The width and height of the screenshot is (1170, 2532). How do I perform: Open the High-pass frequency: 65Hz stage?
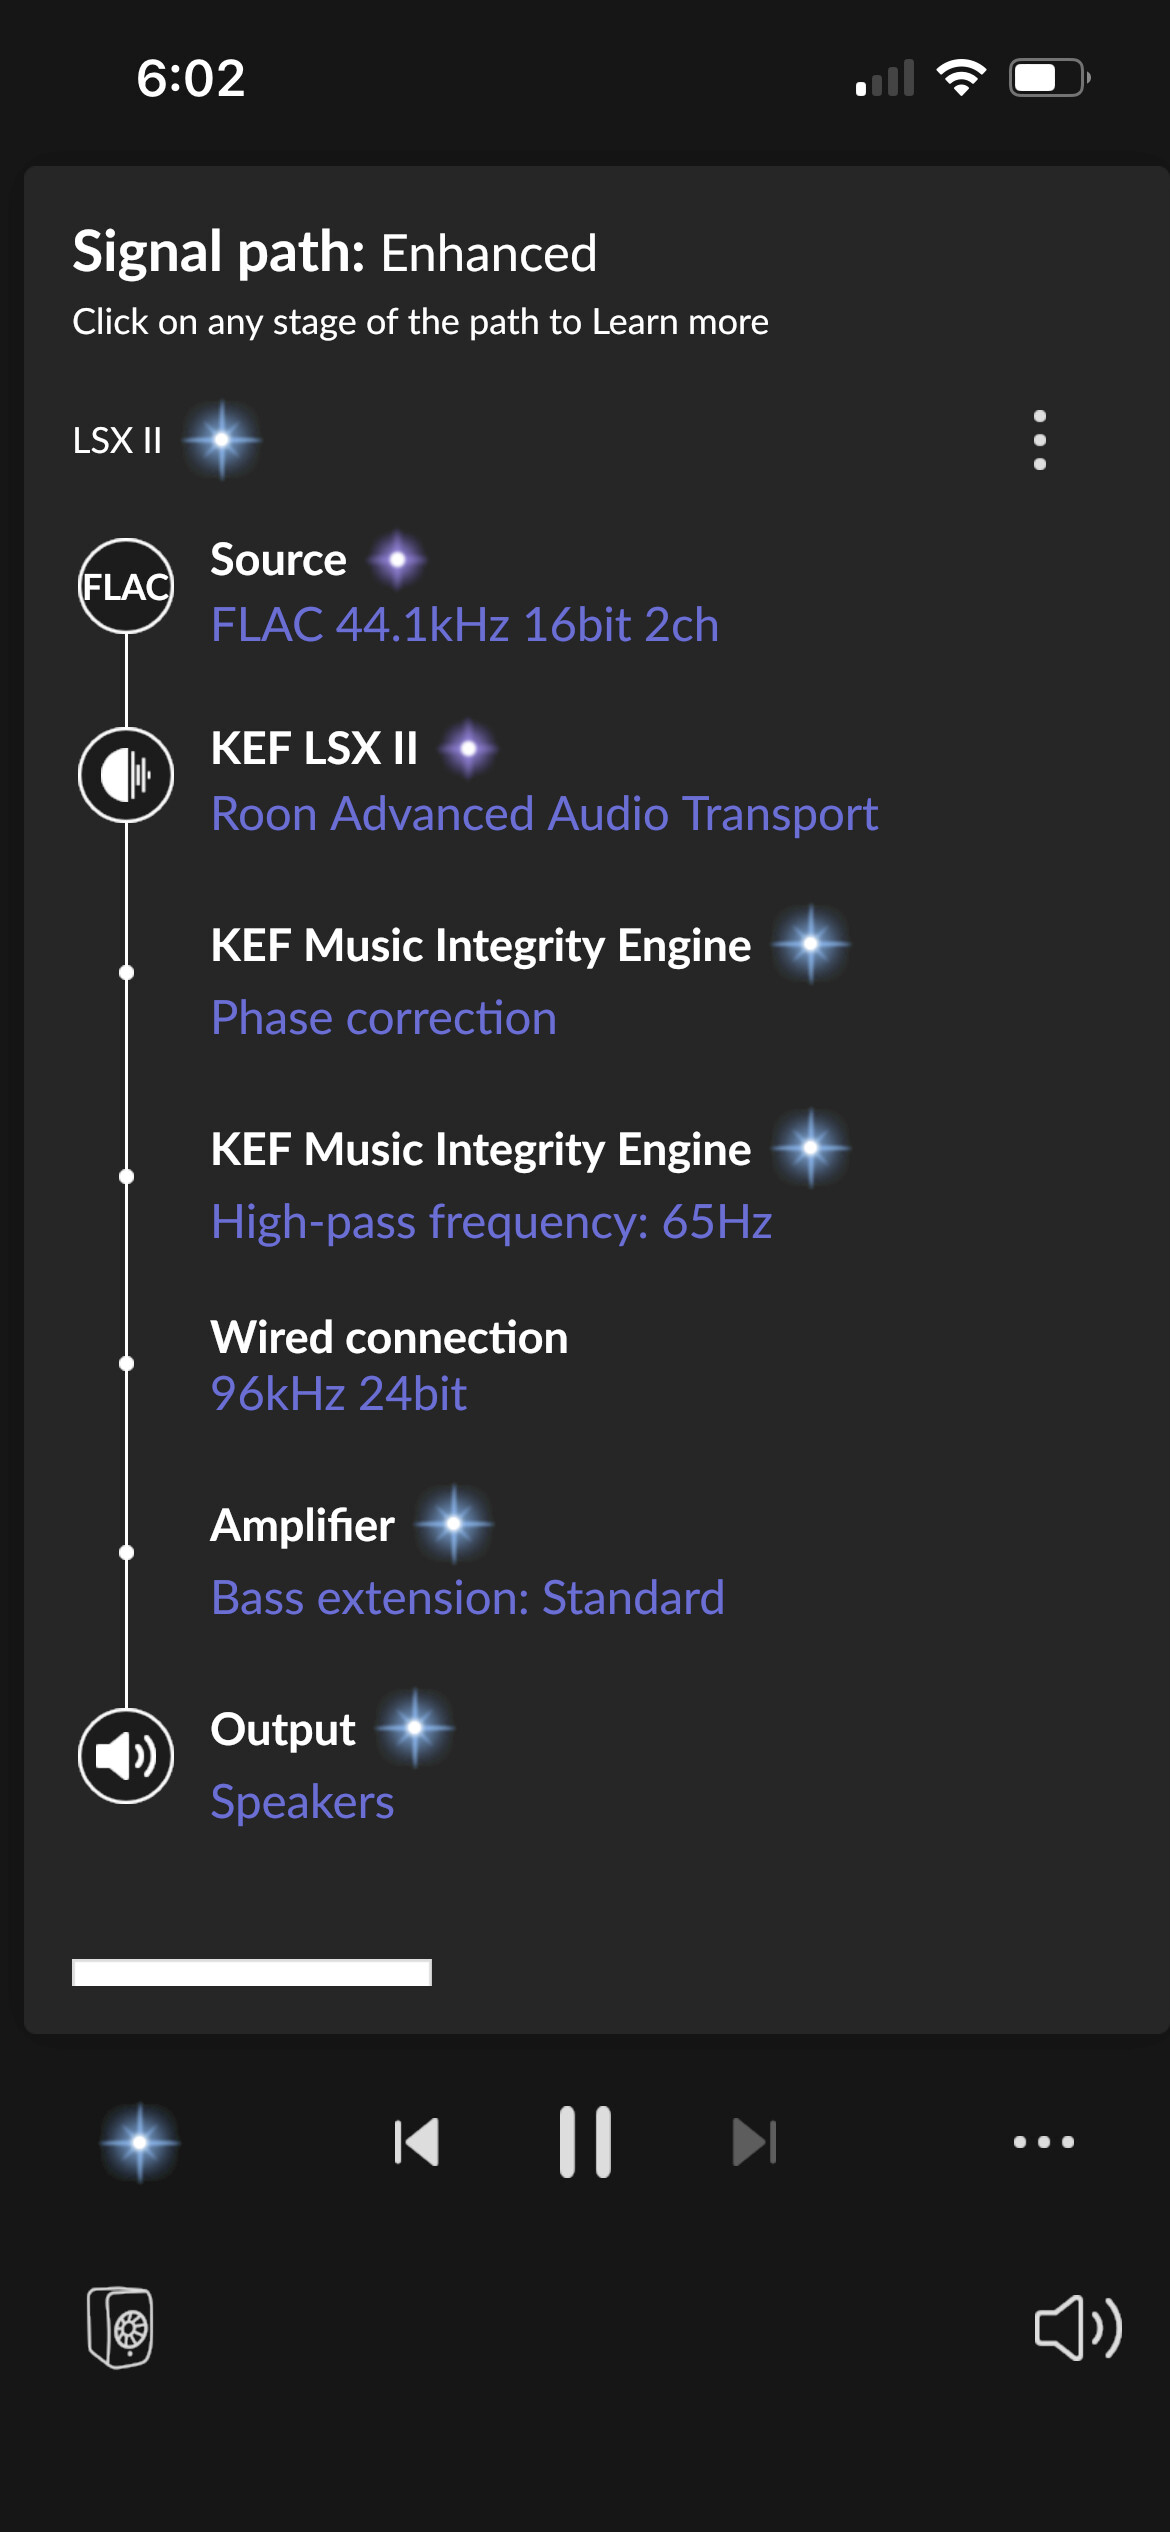(491, 1222)
